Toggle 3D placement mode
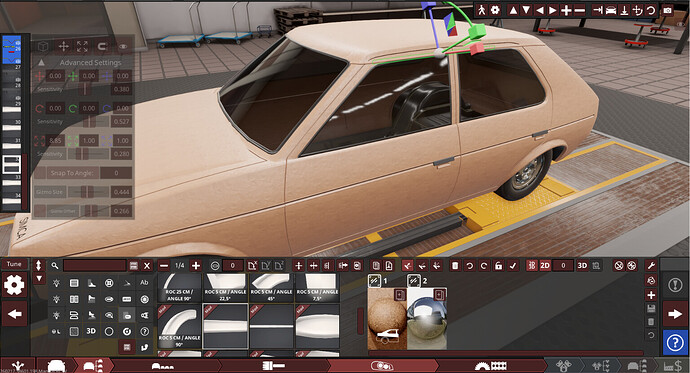690x373 pixels. 582,266
